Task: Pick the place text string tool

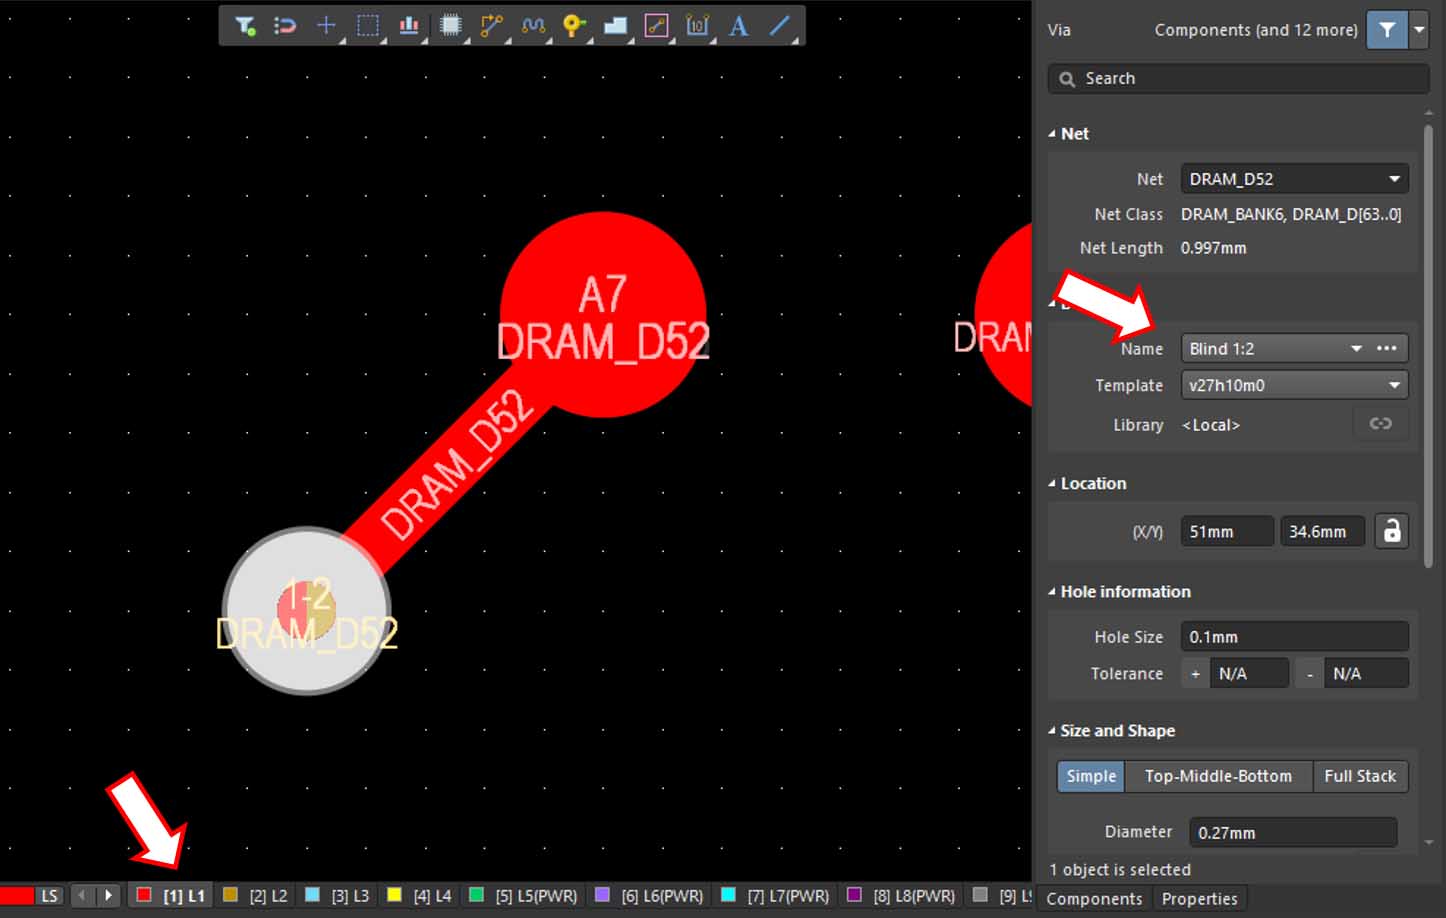Action: [738, 26]
